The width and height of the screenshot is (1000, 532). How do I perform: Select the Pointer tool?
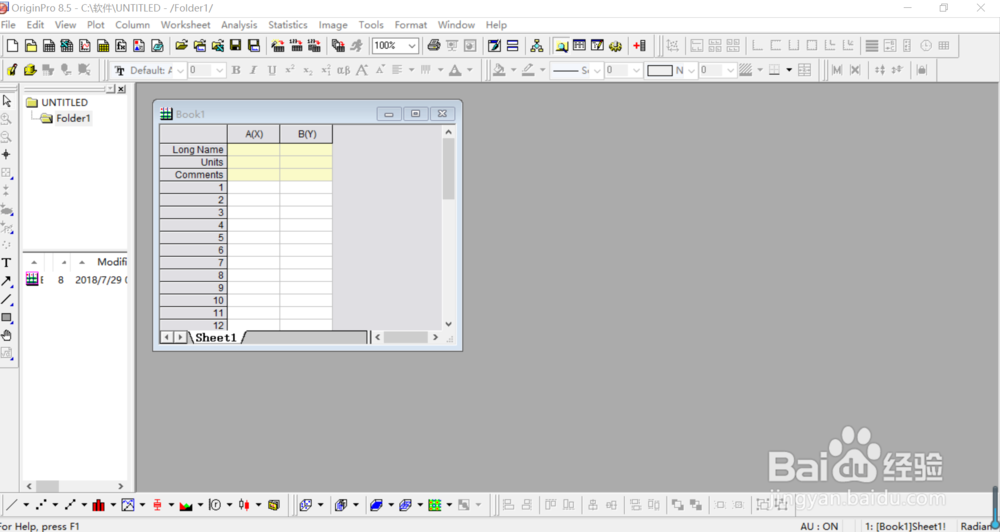[6, 101]
